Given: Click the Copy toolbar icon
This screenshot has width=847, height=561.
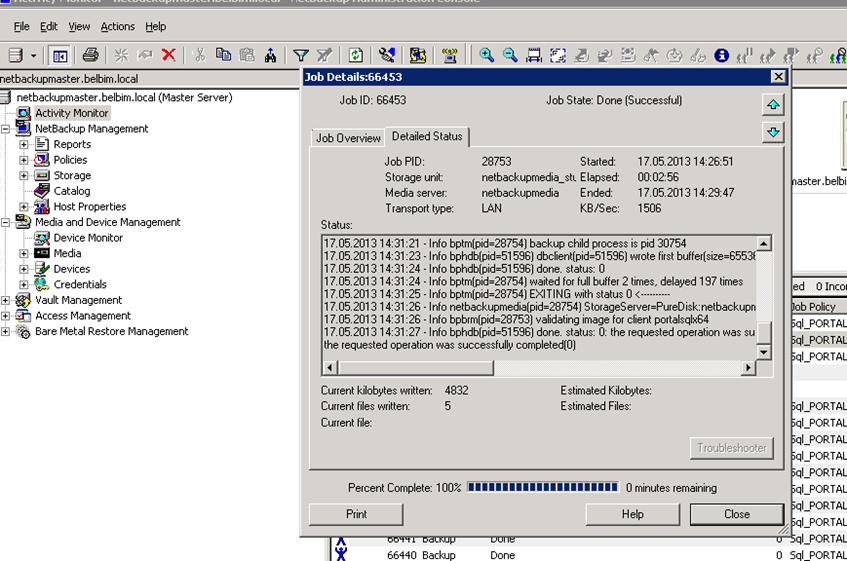Looking at the screenshot, I should point(223,55).
